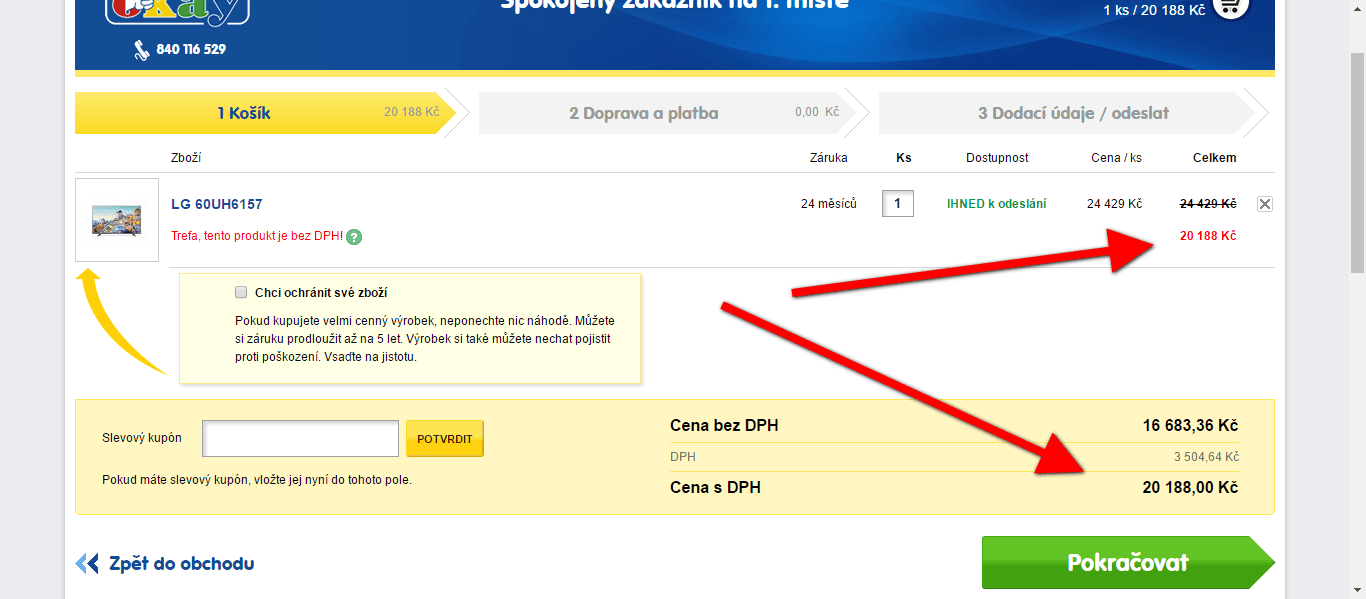Screen dimensions: 1366x599
Task: Follow the 'Zpět do obchodu' link
Action: tap(182, 564)
